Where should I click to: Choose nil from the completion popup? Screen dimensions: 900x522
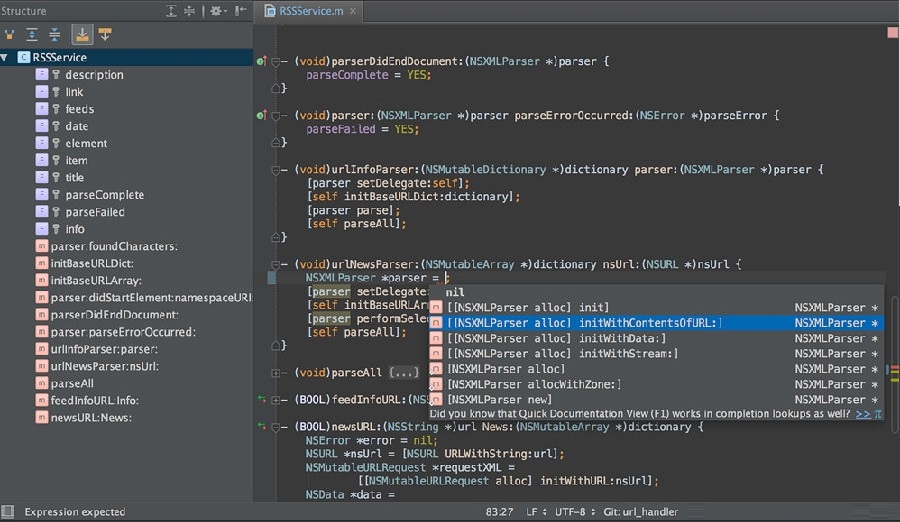[x=656, y=292]
